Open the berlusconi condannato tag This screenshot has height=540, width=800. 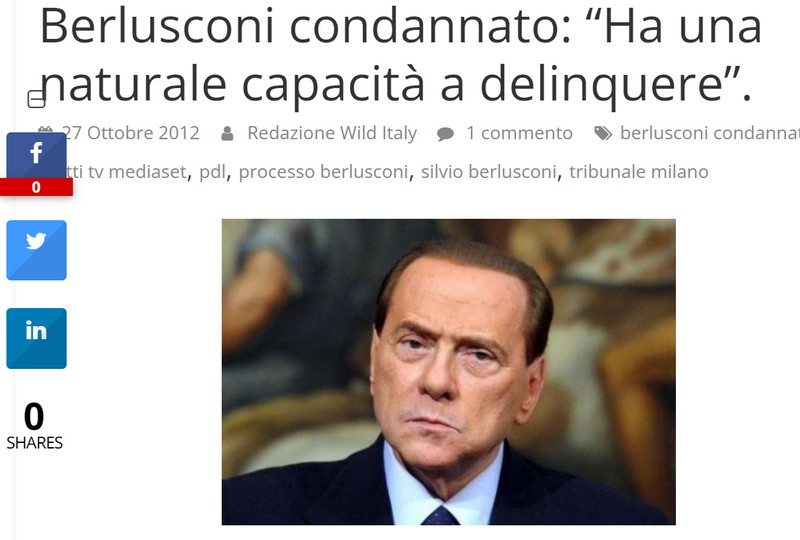click(x=710, y=133)
